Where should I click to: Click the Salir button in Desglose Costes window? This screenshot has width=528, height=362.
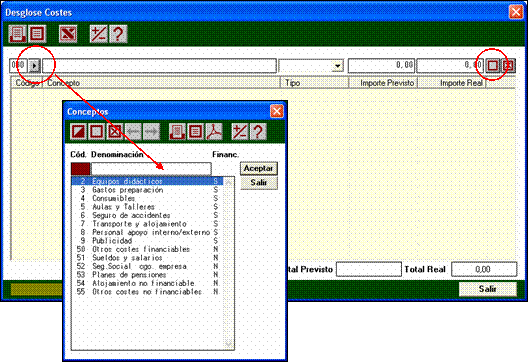488,289
